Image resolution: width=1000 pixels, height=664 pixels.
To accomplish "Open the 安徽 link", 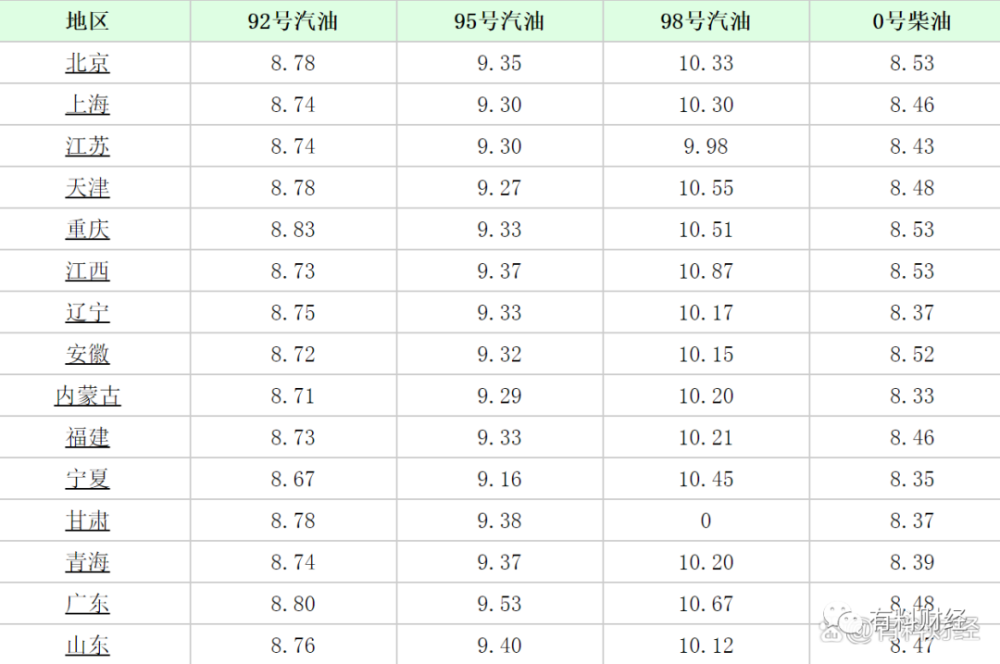I will 88,355.
